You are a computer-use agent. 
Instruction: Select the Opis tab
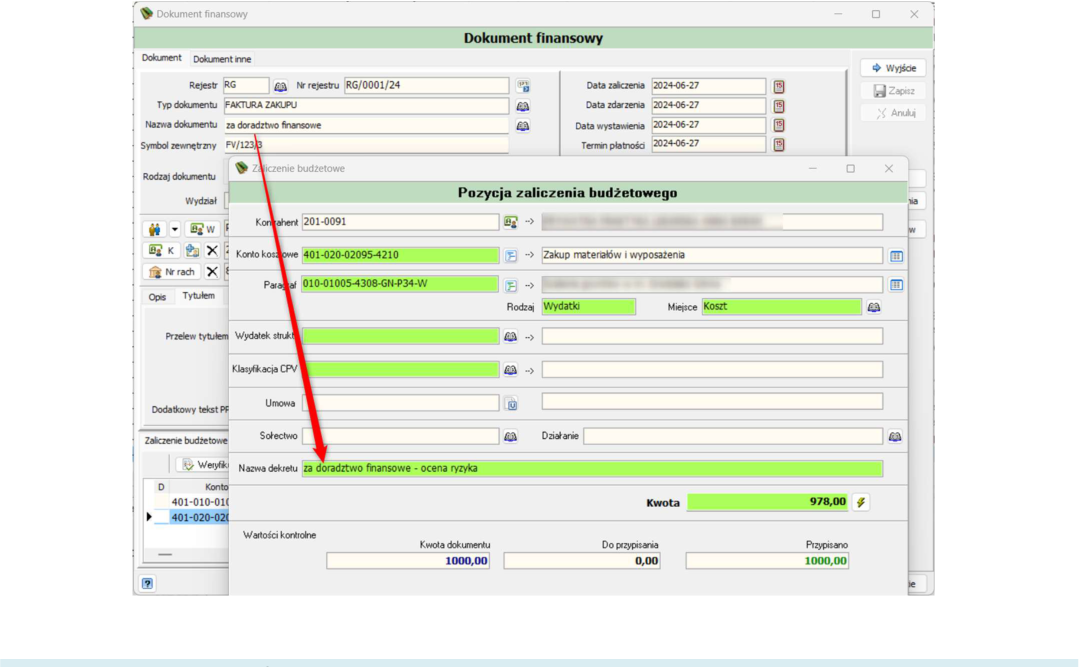coord(158,297)
